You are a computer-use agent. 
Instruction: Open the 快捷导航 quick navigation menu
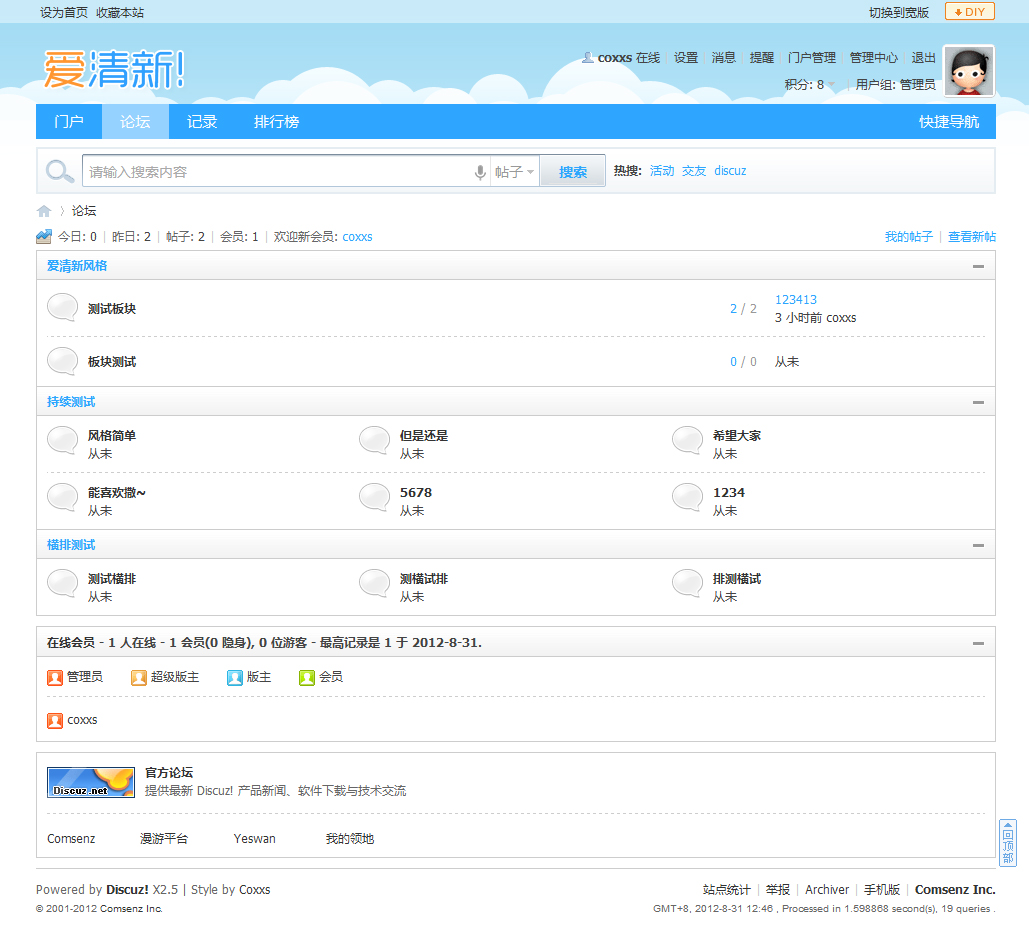[949, 121]
